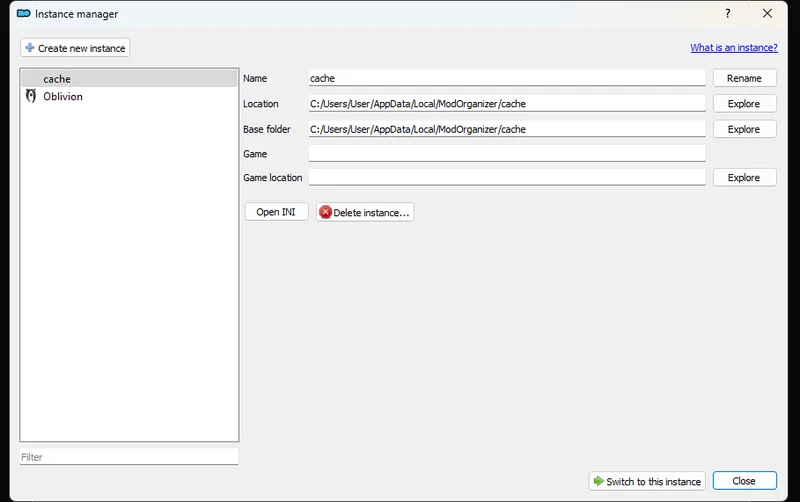Click the green arrow on Switch to this instance
This screenshot has height=502, width=800.
tap(598, 481)
